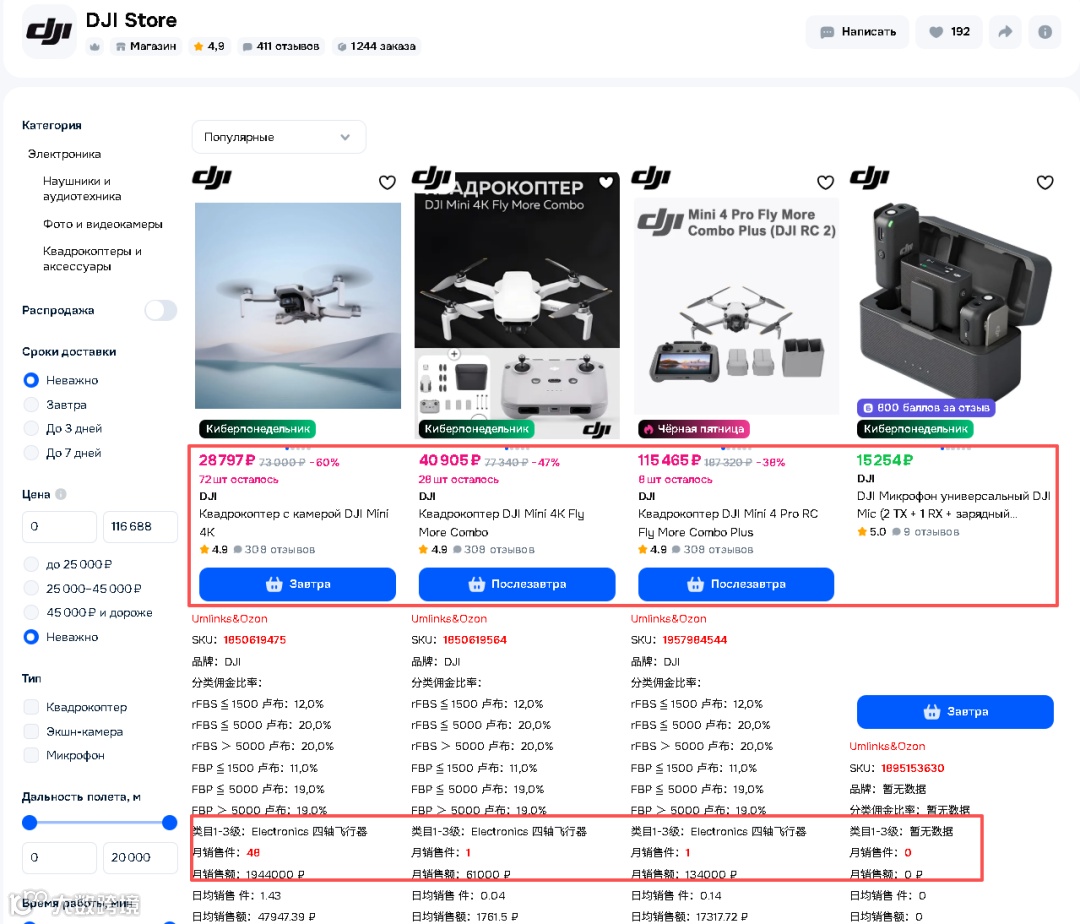The image size is (1080, 924).
Task: Select price Неважно radio option
Action: click(31, 637)
